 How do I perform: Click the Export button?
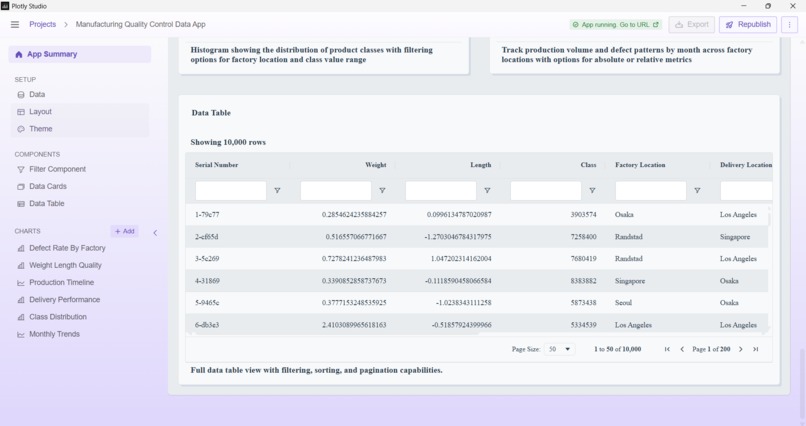point(691,25)
